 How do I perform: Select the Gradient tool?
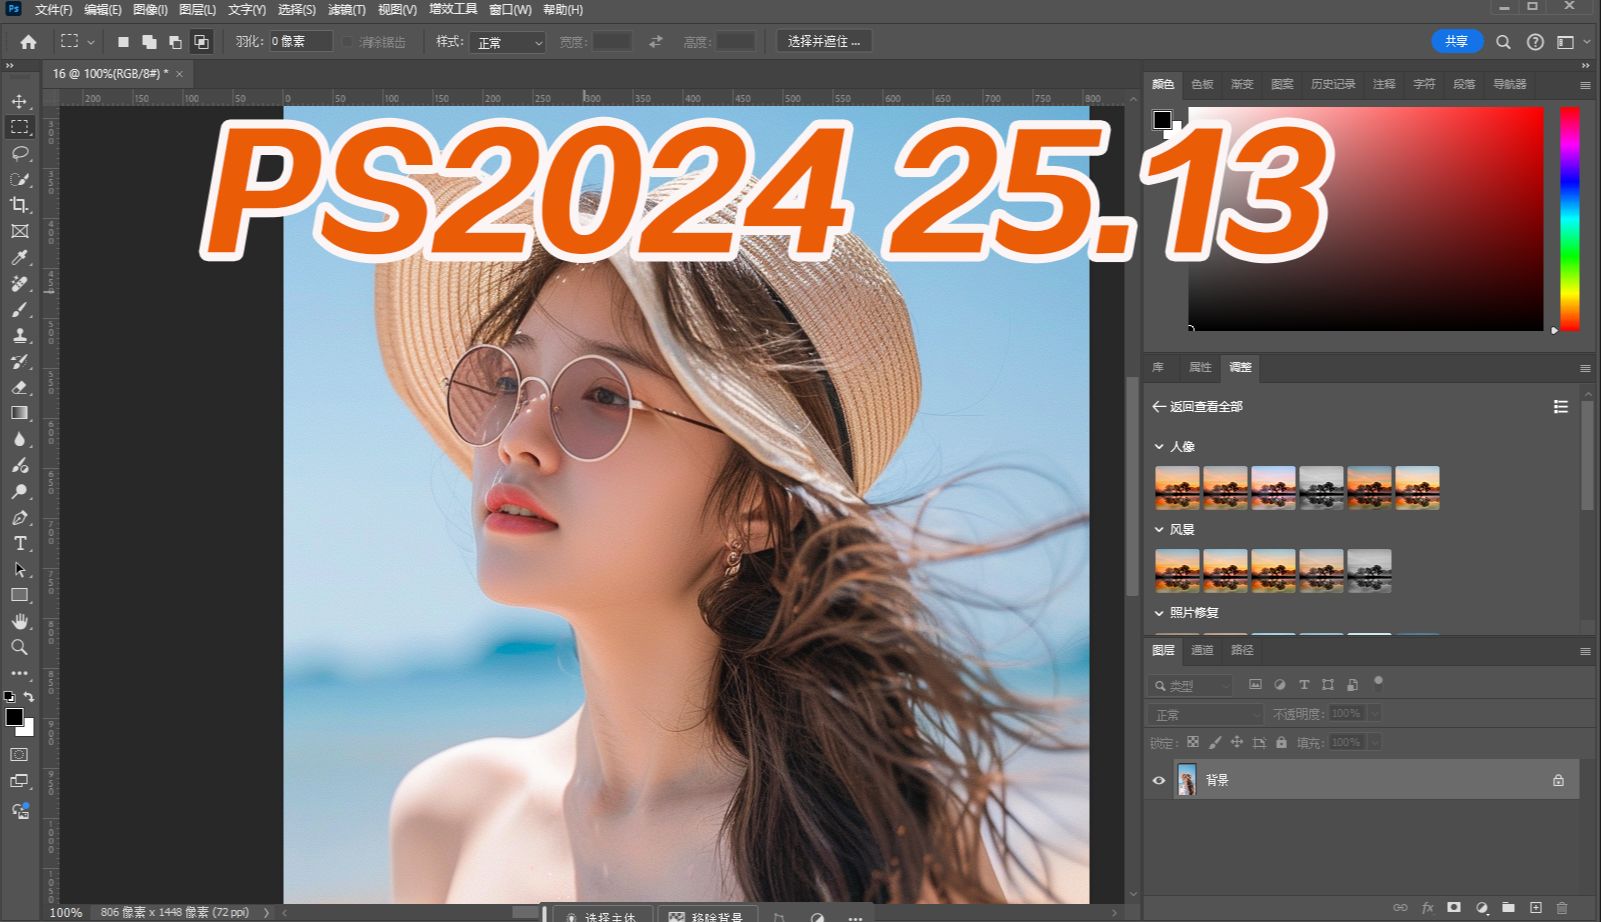tap(19, 413)
